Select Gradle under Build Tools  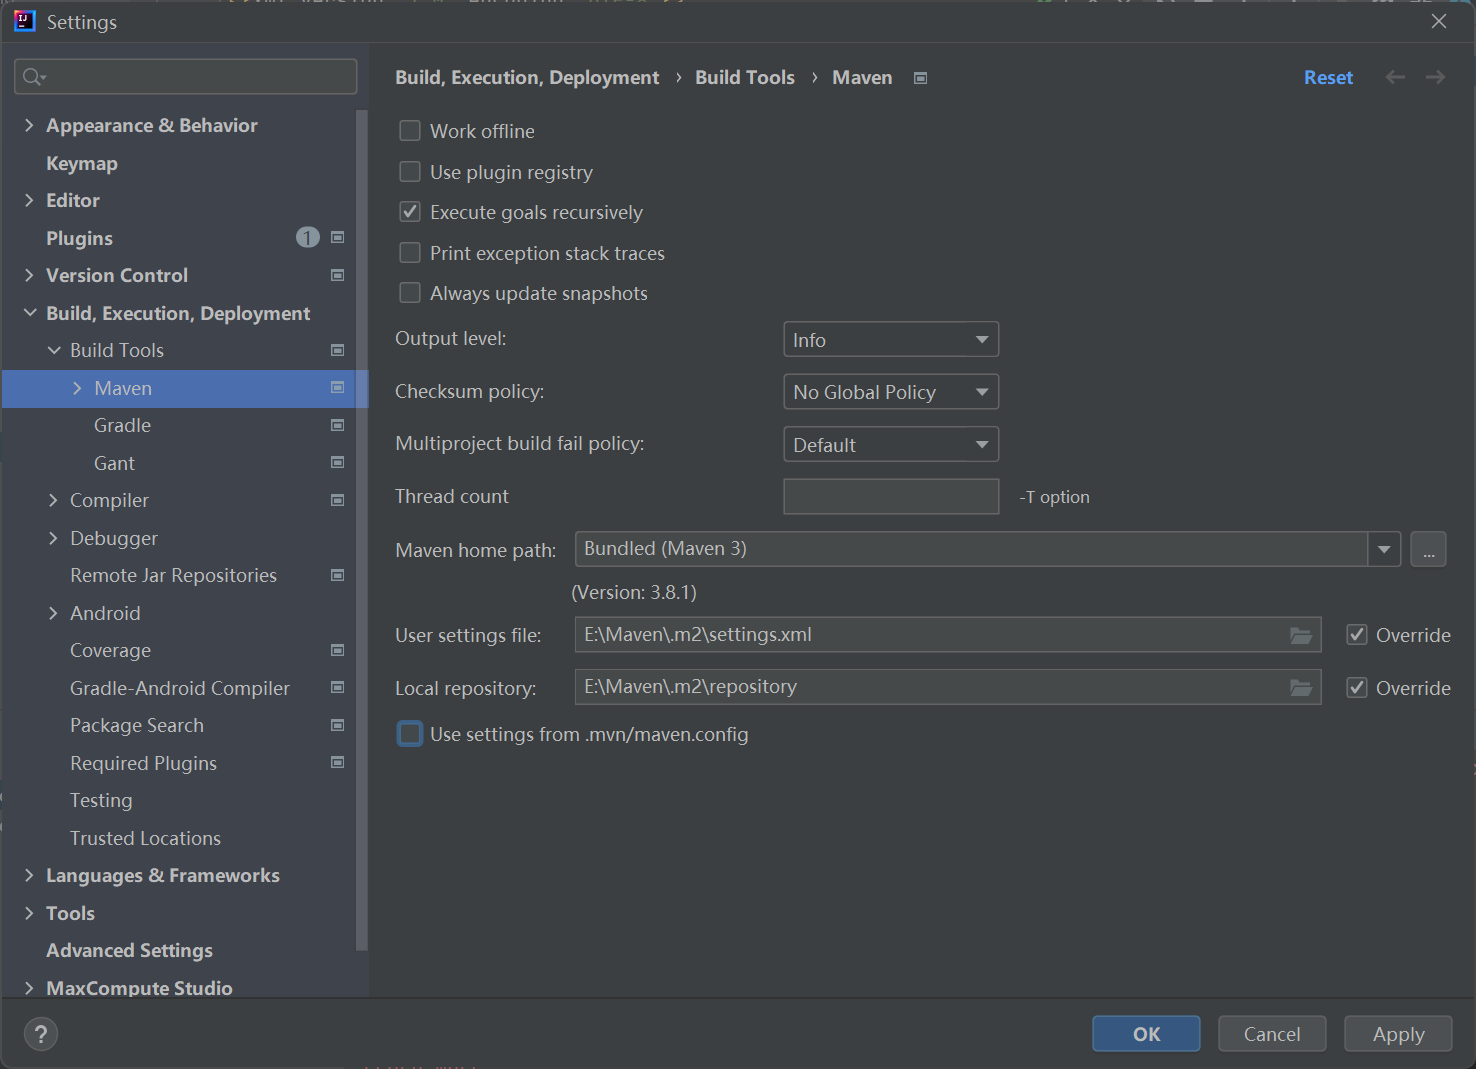point(122,425)
